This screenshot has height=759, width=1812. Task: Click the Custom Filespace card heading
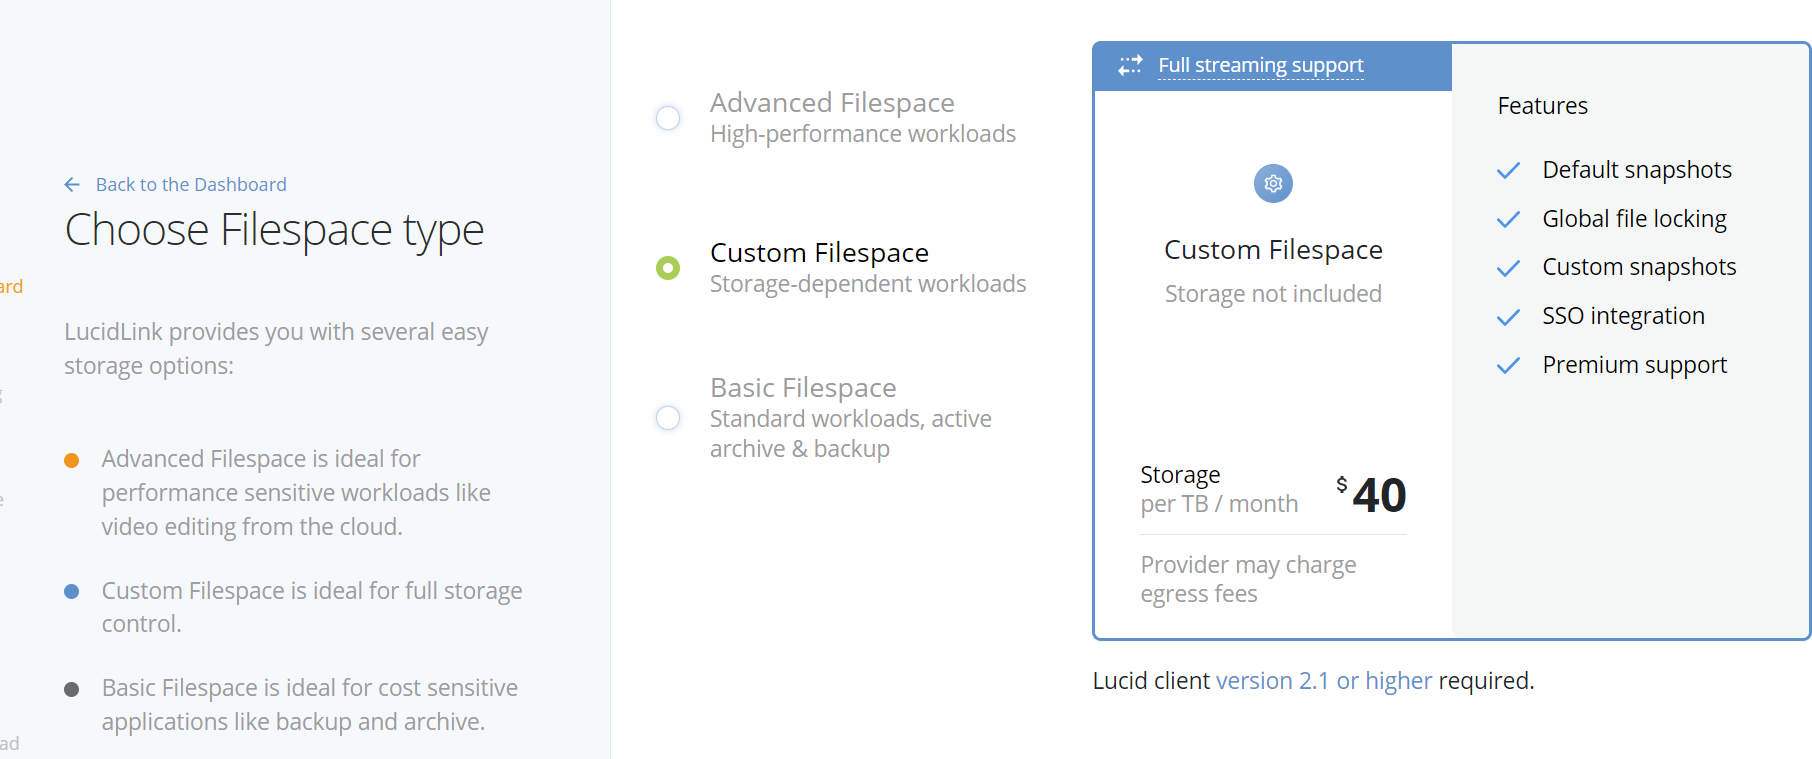coord(1273,250)
